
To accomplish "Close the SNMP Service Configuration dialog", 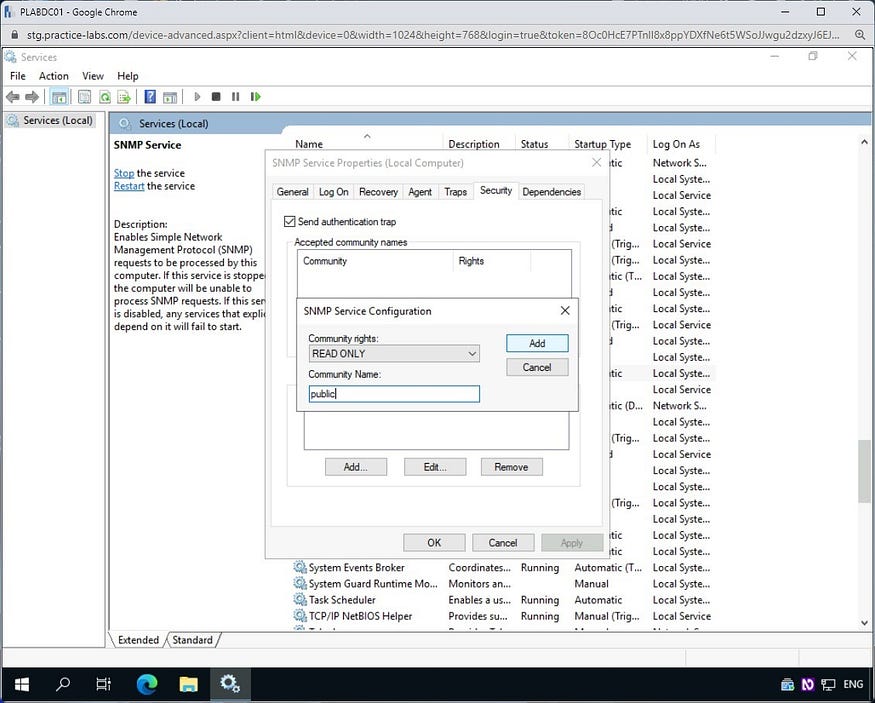I will click(x=565, y=311).
